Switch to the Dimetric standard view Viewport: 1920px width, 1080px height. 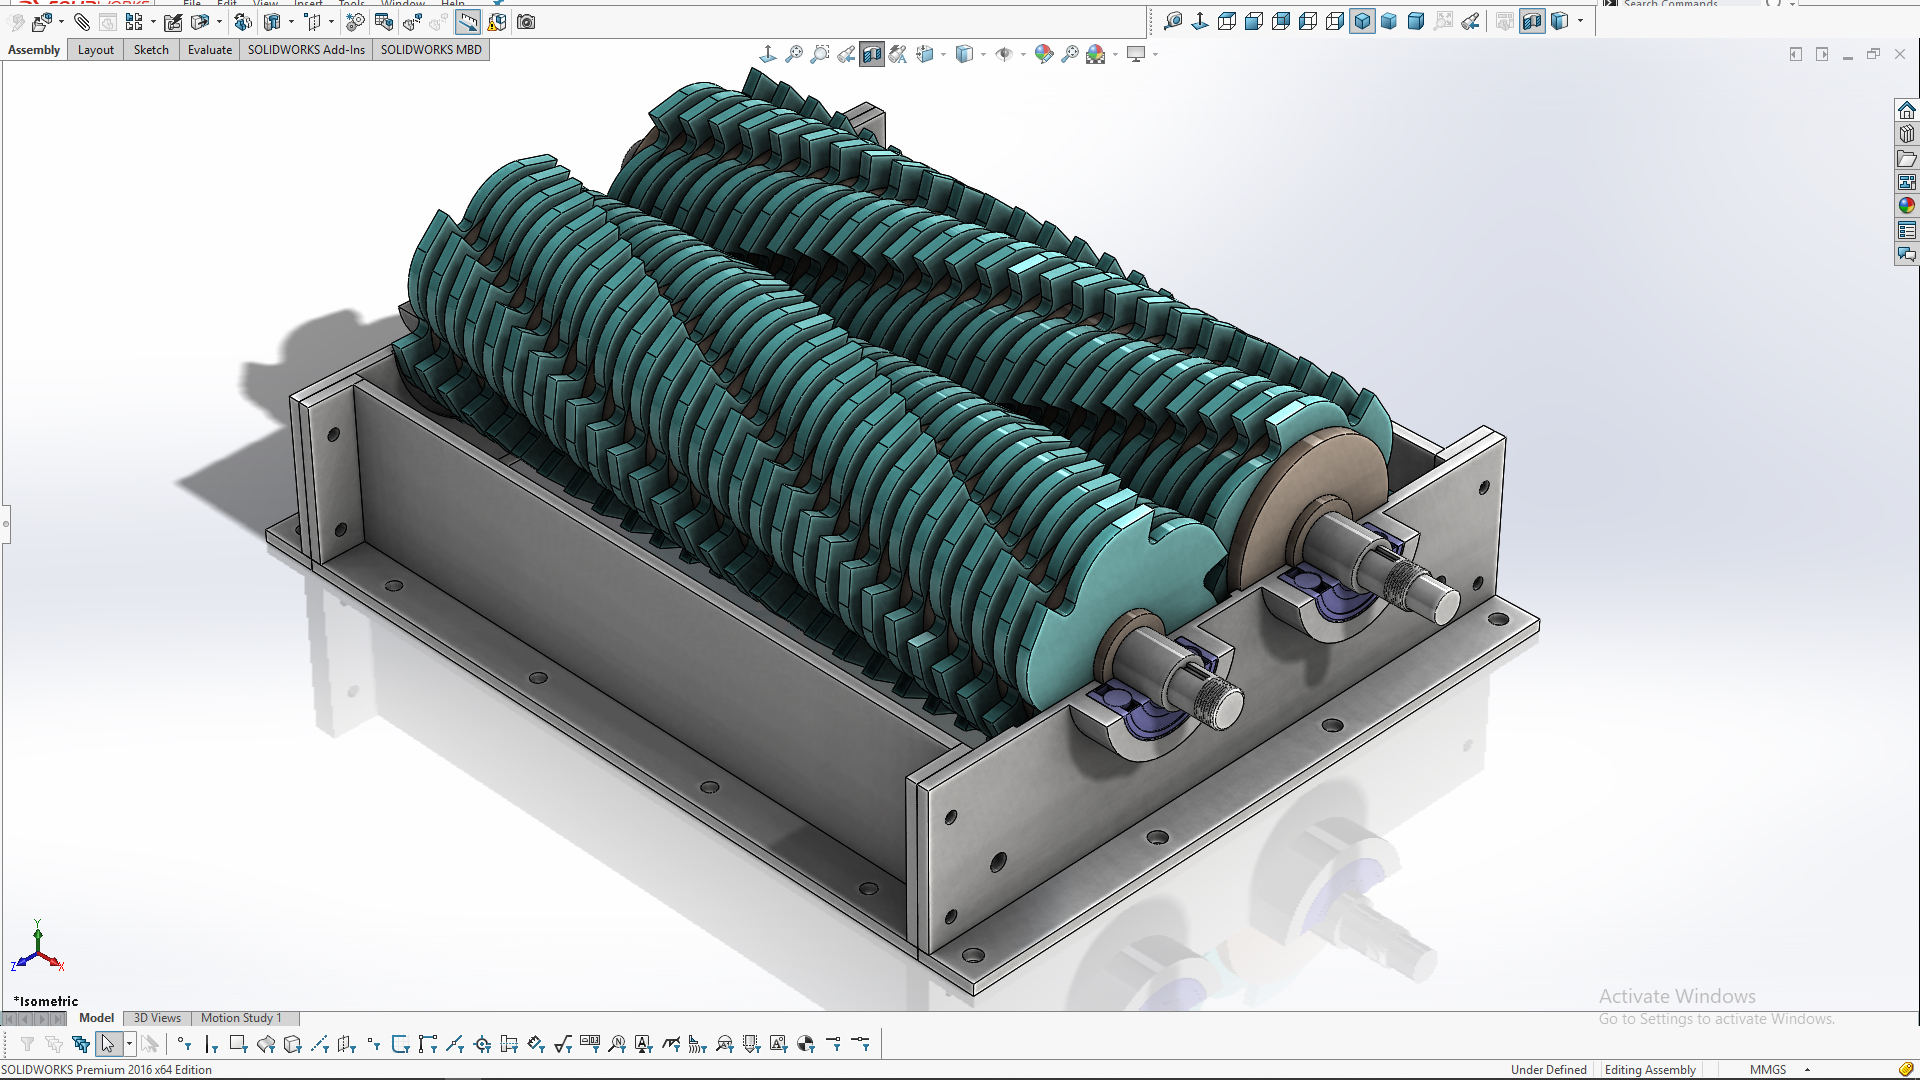(x=1416, y=21)
